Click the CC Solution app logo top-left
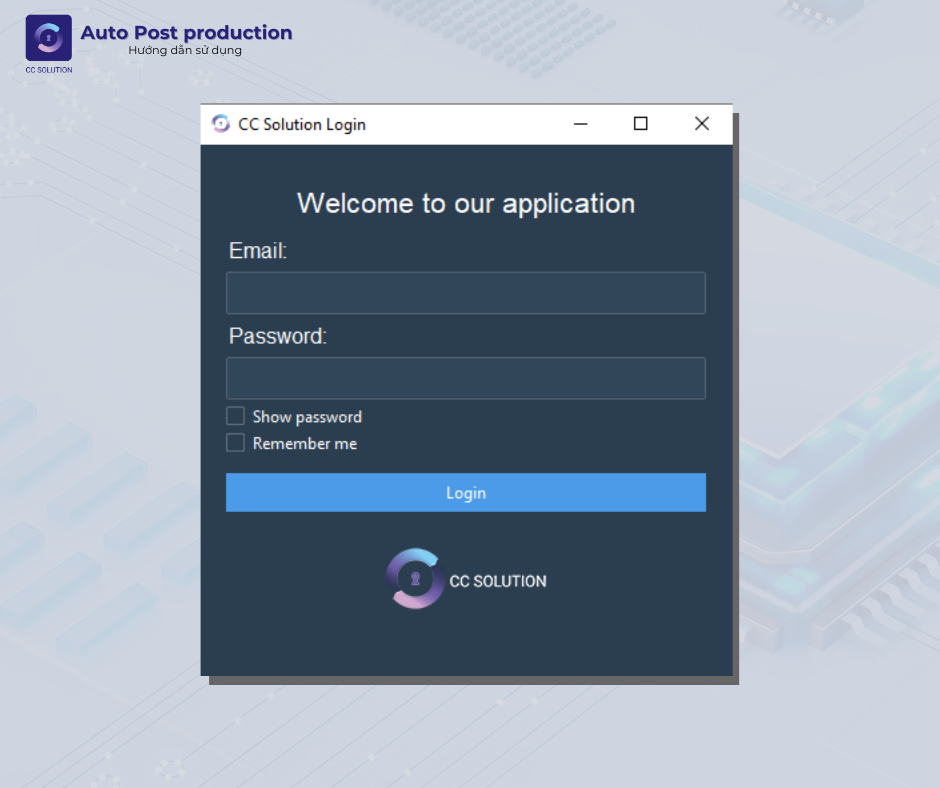 [49, 38]
